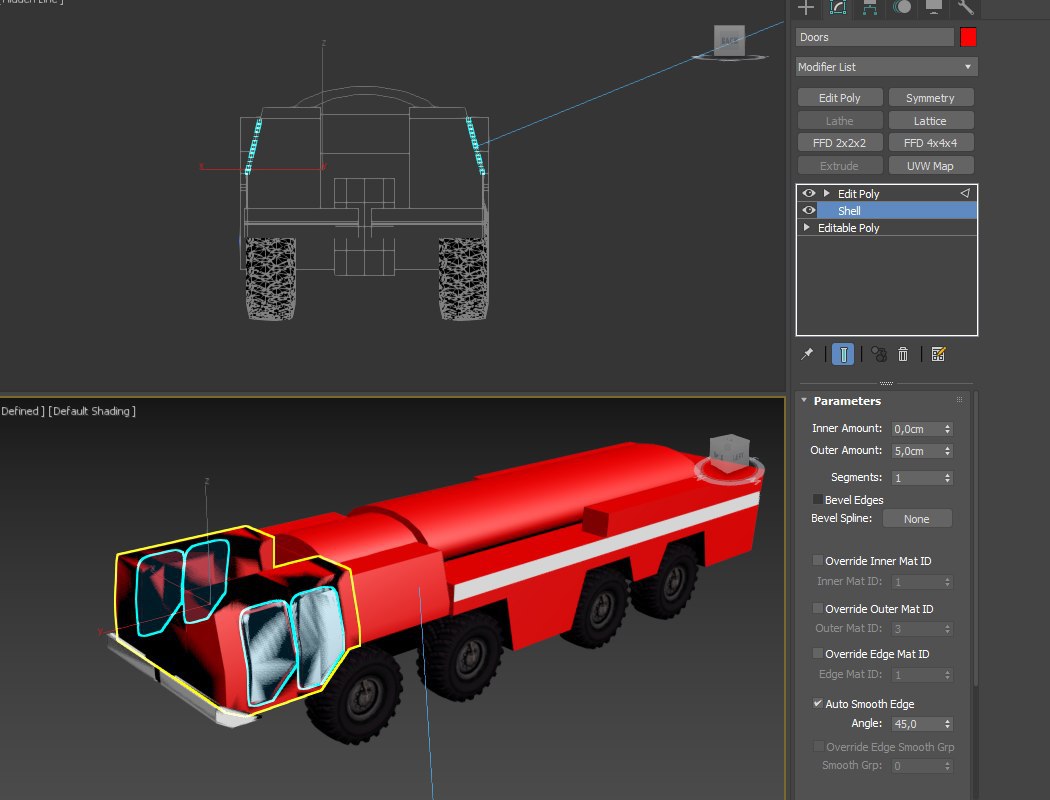Click the Symmetry modifier button

click(x=931, y=98)
